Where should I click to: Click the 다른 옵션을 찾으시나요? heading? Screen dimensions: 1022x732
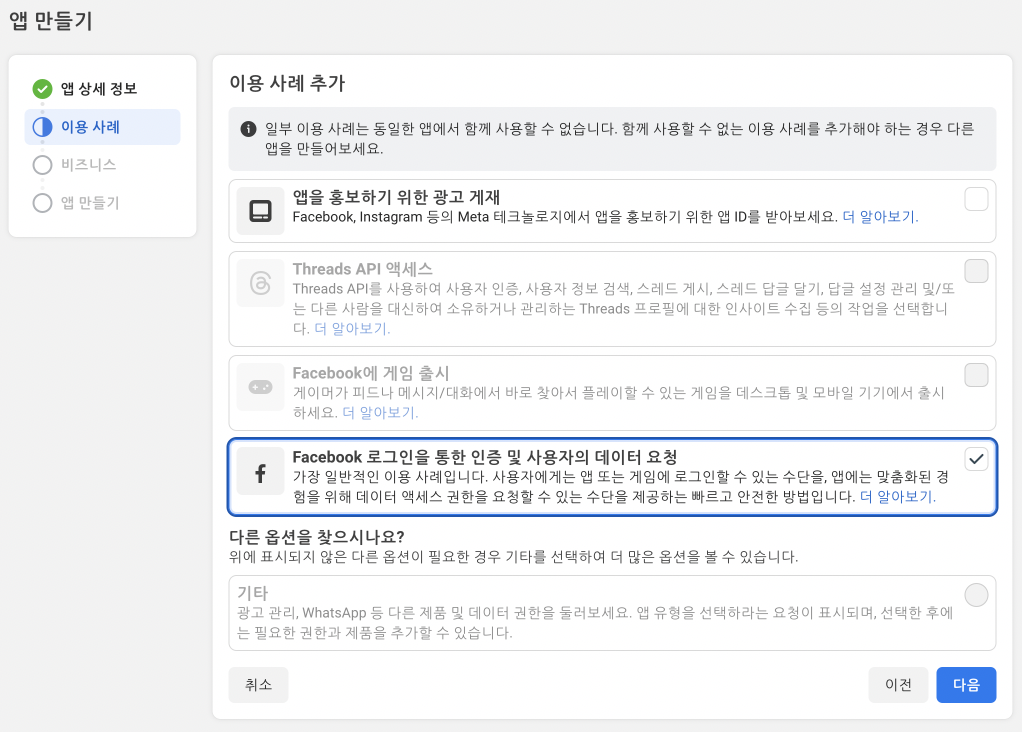pyautogui.click(x=317, y=537)
